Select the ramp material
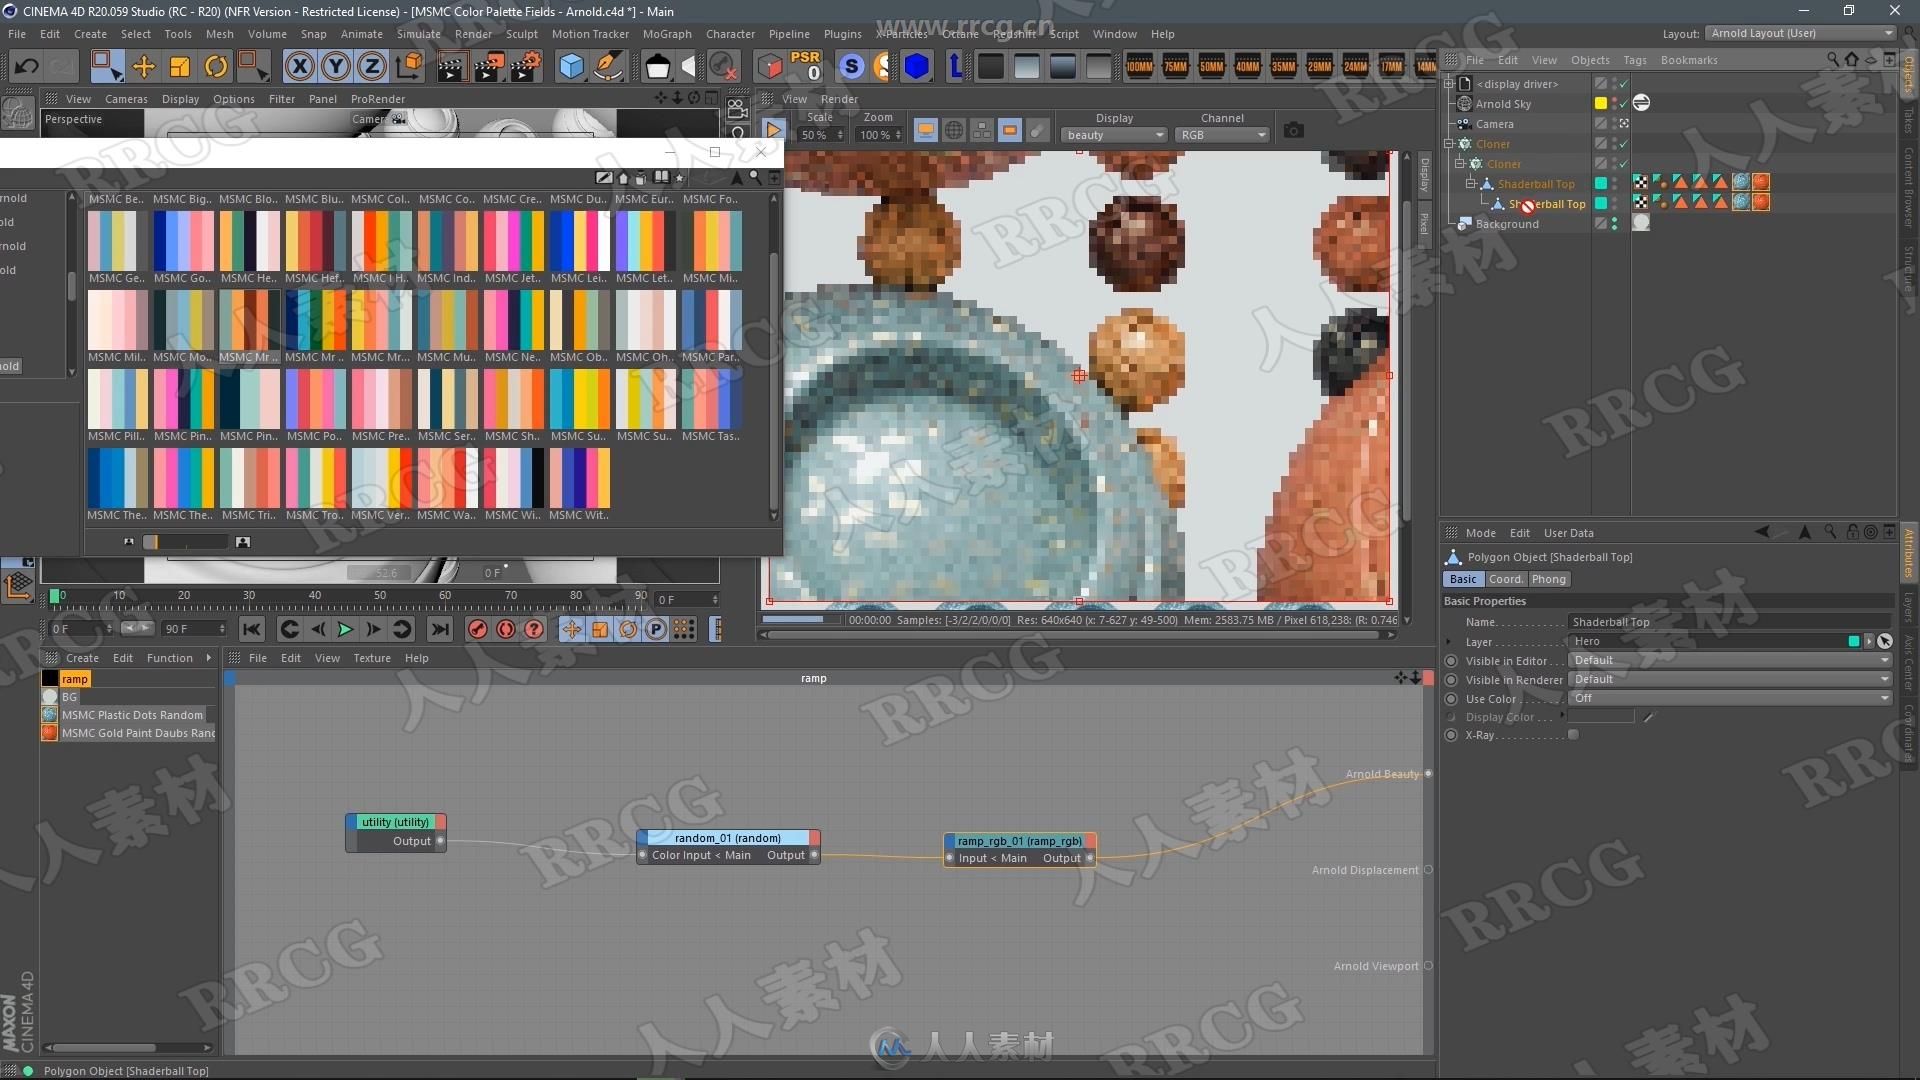The width and height of the screenshot is (1920, 1080). (75, 679)
